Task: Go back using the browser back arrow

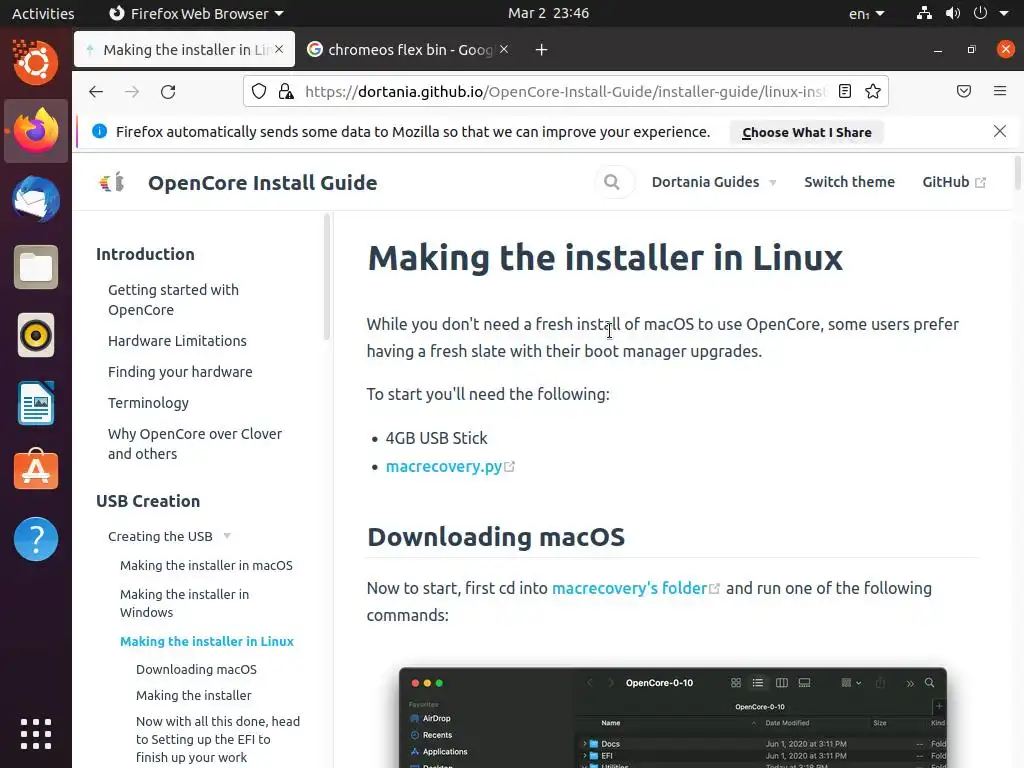Action: (x=96, y=91)
